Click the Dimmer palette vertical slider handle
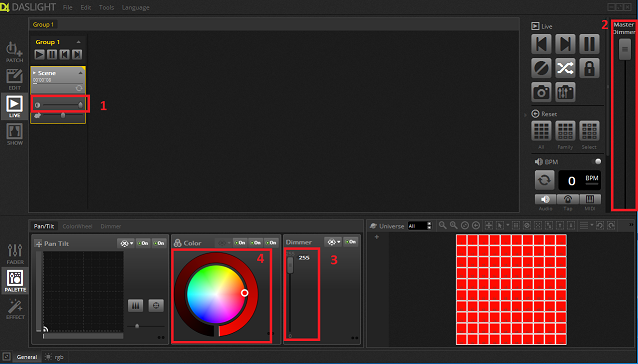Screen dimensions: 638x364 (290, 265)
